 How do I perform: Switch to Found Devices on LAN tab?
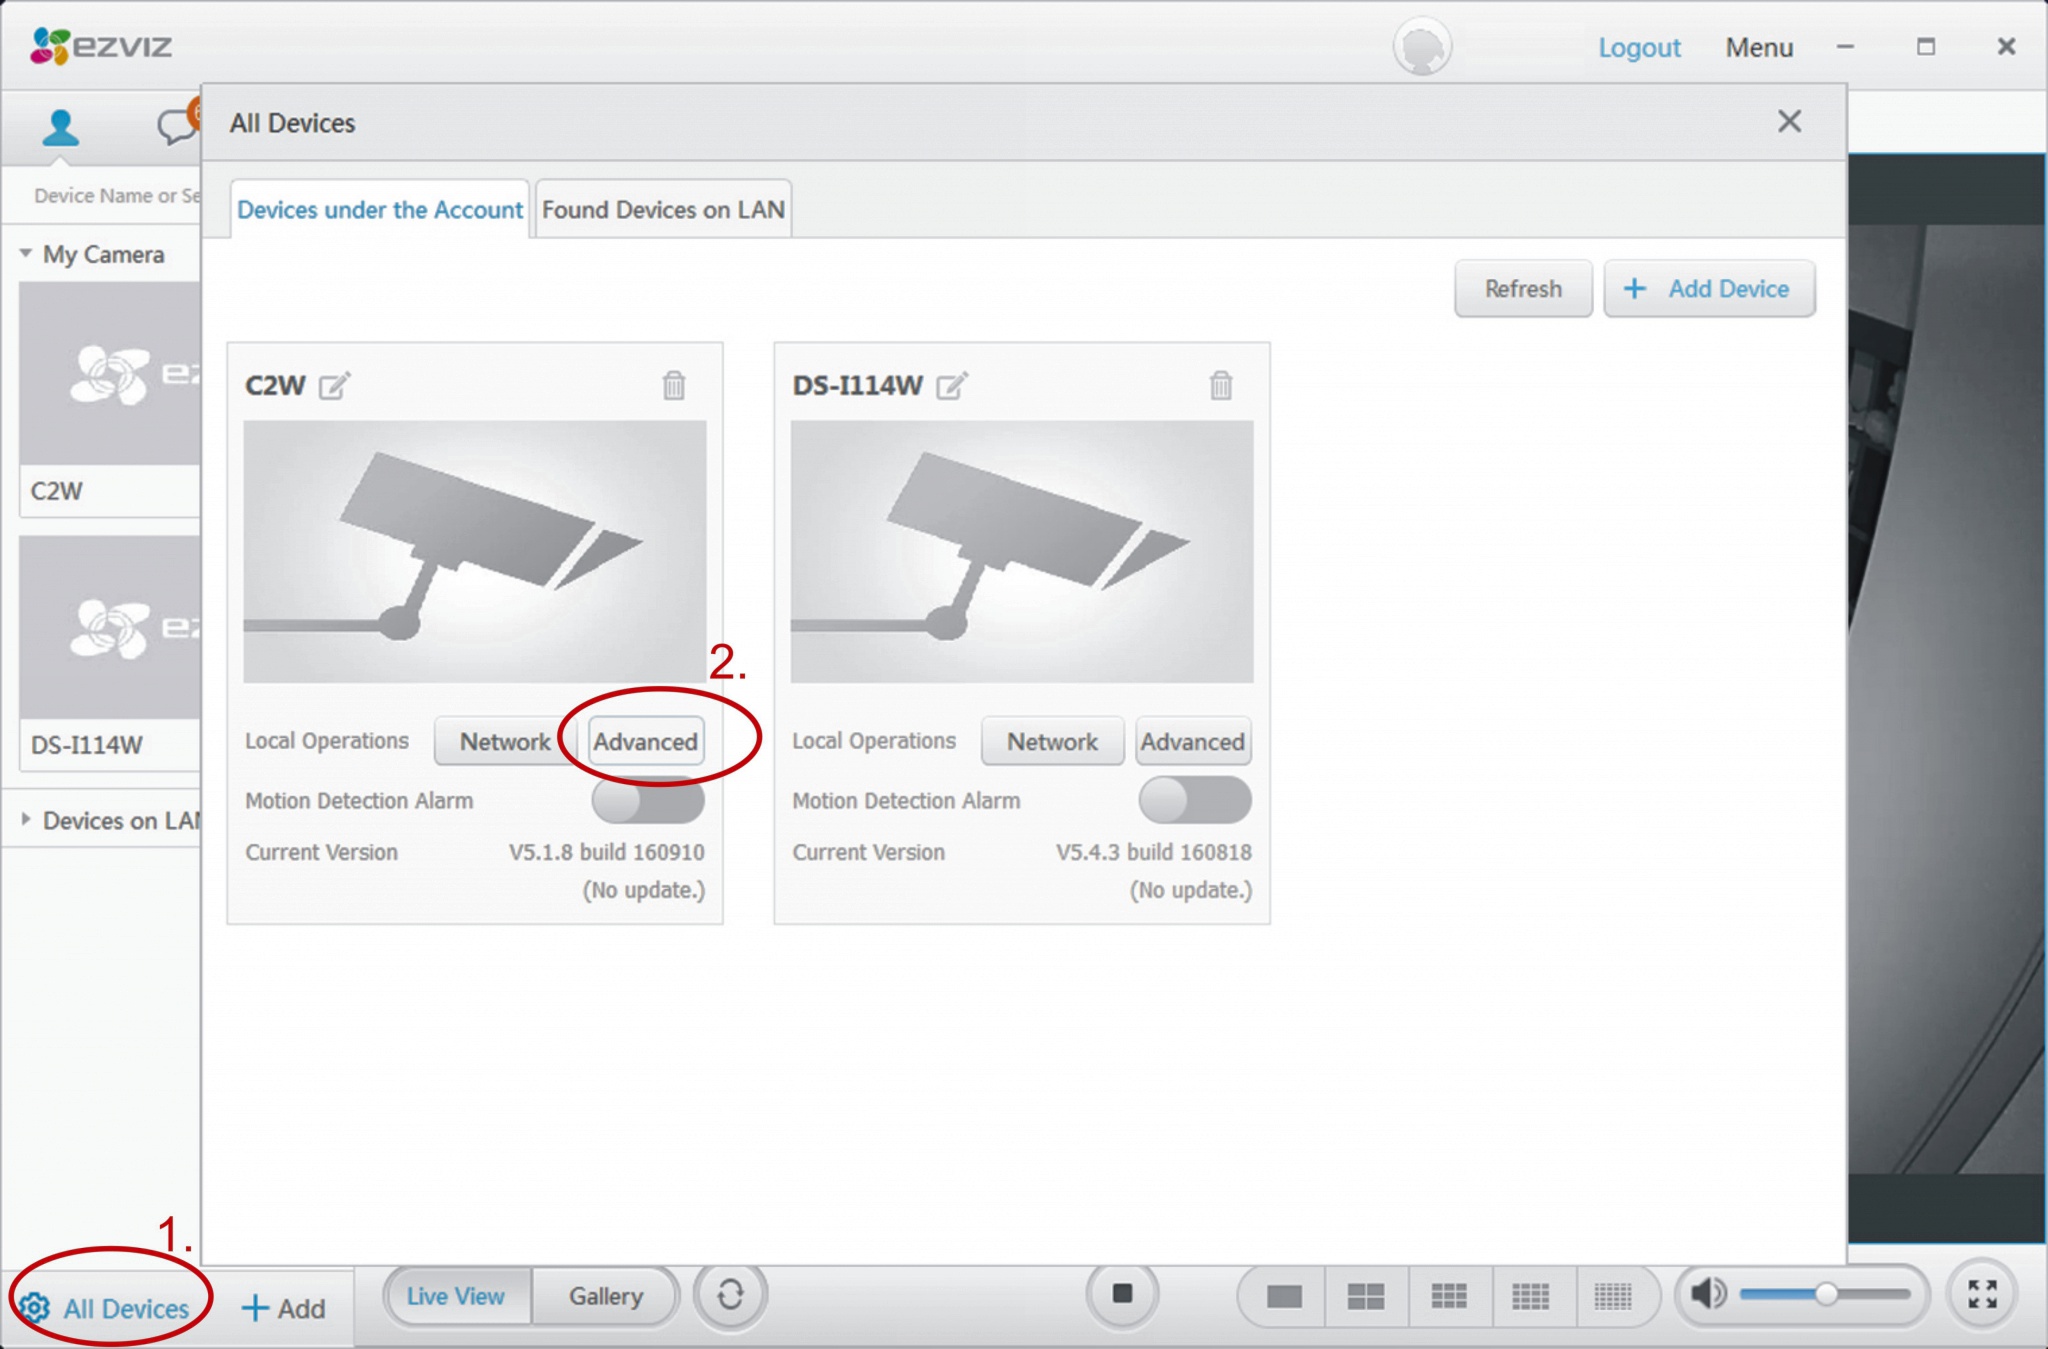tap(663, 210)
